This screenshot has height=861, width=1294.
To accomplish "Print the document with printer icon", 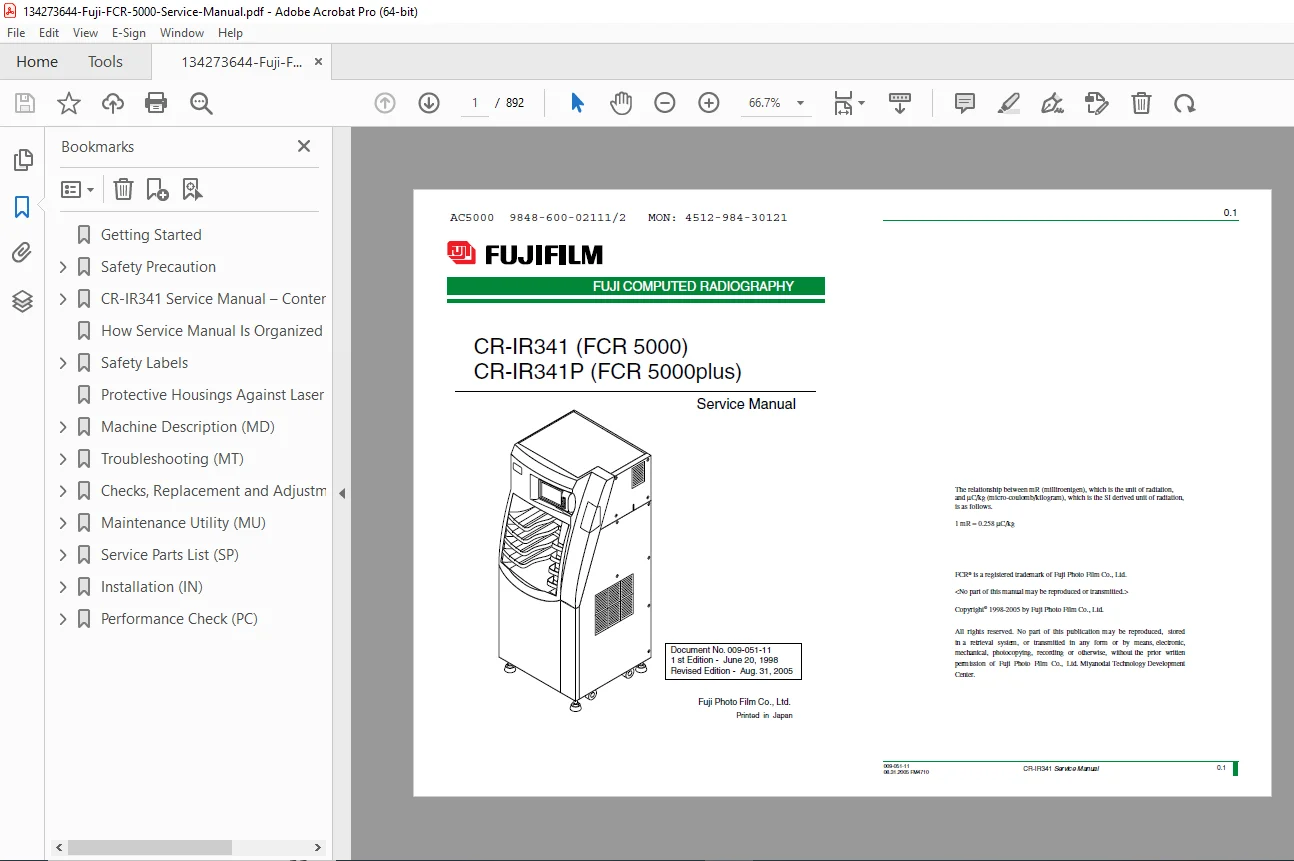I will point(156,103).
